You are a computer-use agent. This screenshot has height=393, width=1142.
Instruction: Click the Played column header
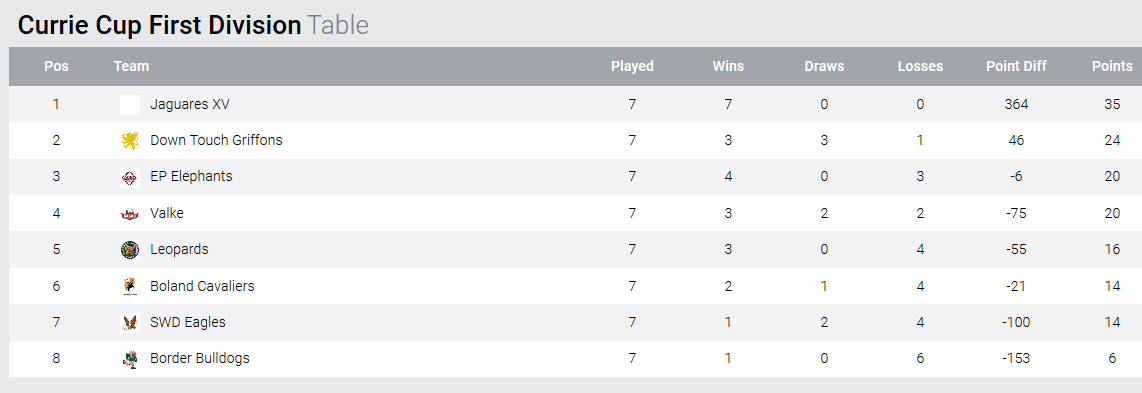tap(632, 66)
